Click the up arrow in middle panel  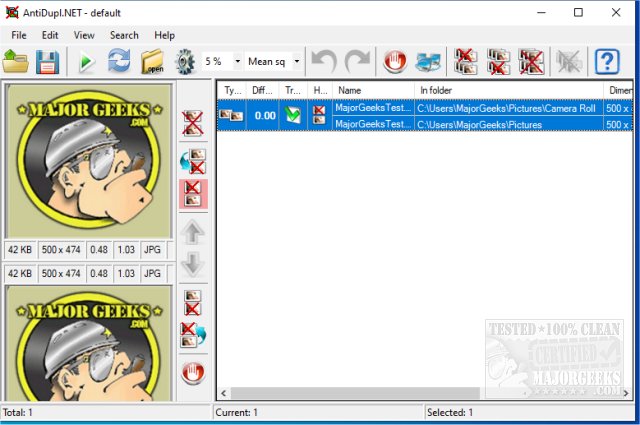tap(193, 232)
